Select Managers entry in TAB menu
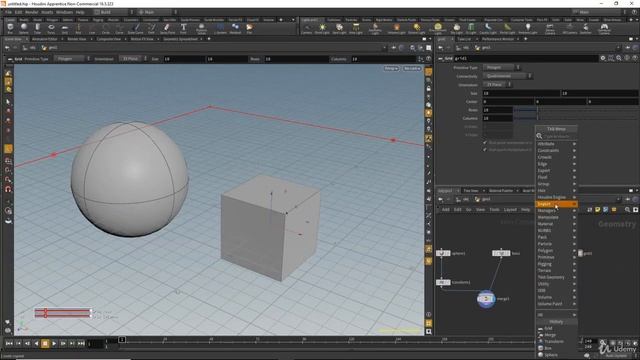 [x=556, y=211]
